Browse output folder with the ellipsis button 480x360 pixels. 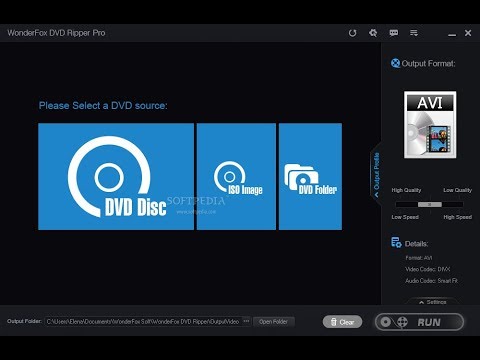click(246, 321)
